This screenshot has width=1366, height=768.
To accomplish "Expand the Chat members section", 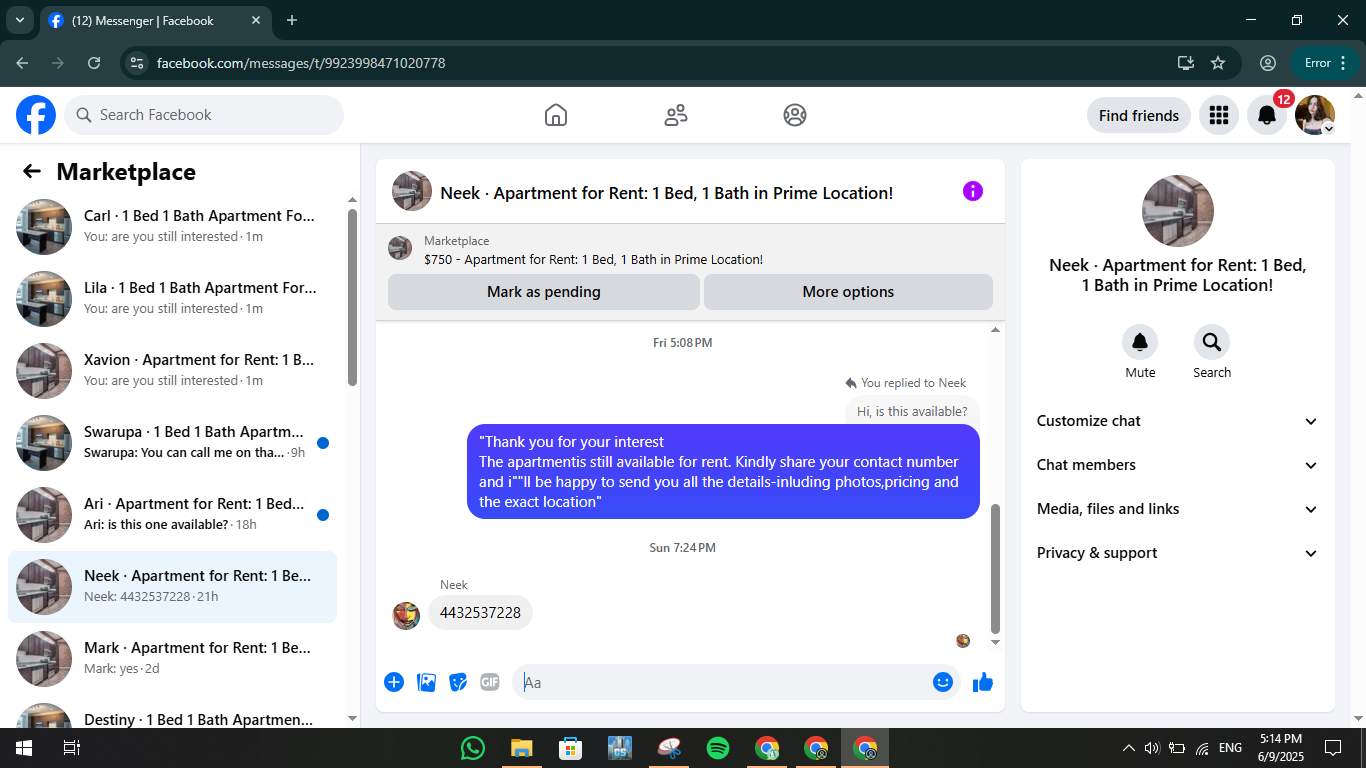I will (x=1178, y=465).
